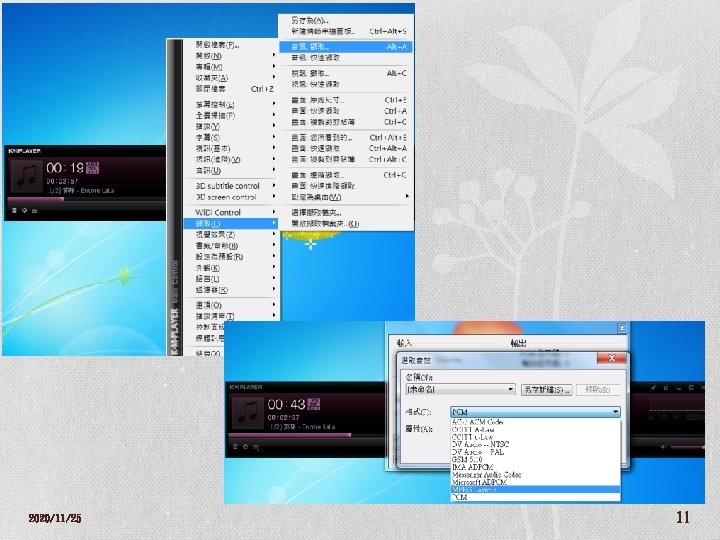This screenshot has height=540, width=720.
Task: Click the music note album art in the 00:19 player
Action: 26,177
